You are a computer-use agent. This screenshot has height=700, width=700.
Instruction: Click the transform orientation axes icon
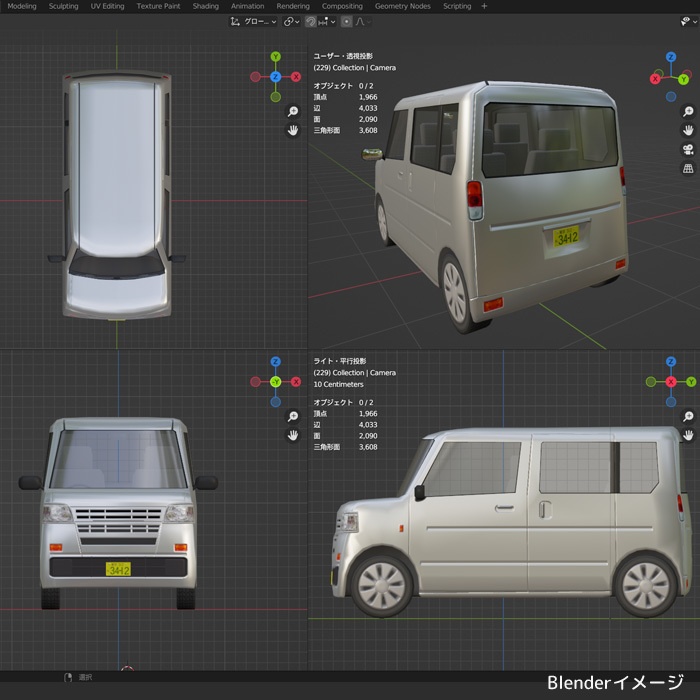point(235,21)
